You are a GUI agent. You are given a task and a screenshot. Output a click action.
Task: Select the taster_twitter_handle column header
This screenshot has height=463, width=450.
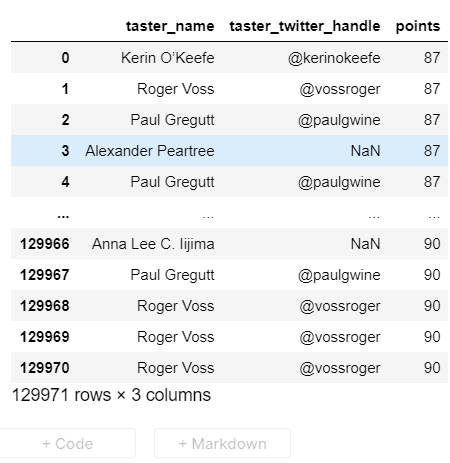point(305,26)
